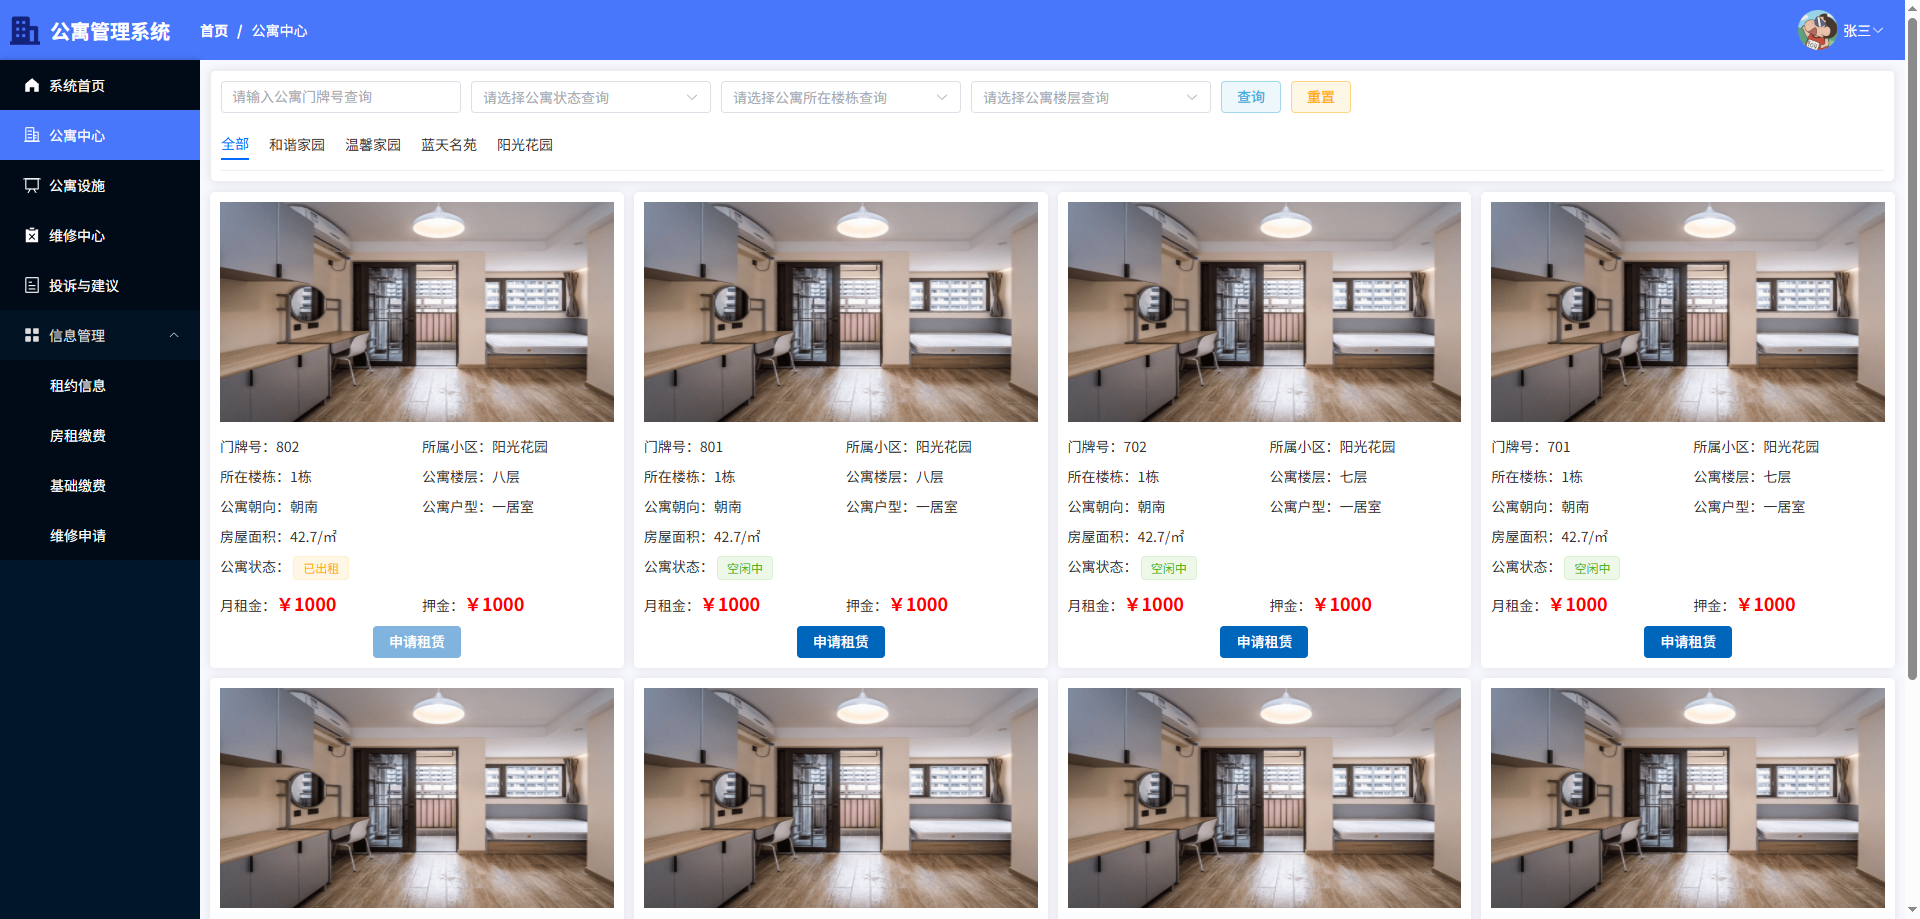Click 公寓楼层: 八层 in apartment 801's card
This screenshot has width=1920, height=919.
coord(895,477)
